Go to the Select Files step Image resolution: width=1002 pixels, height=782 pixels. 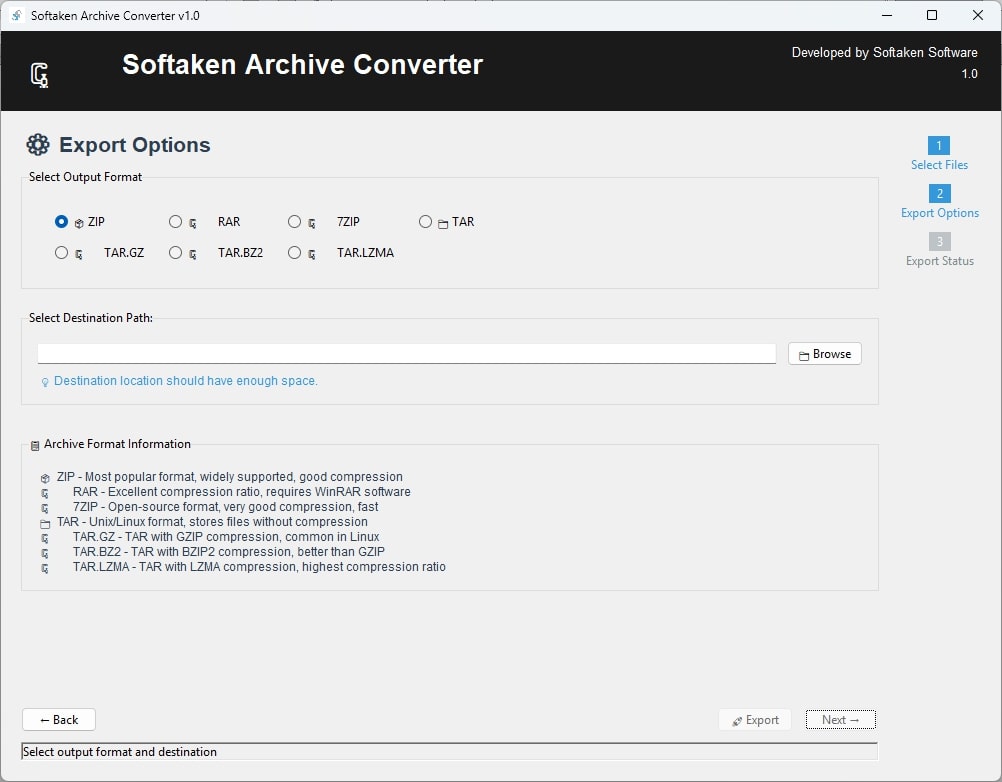click(x=939, y=155)
